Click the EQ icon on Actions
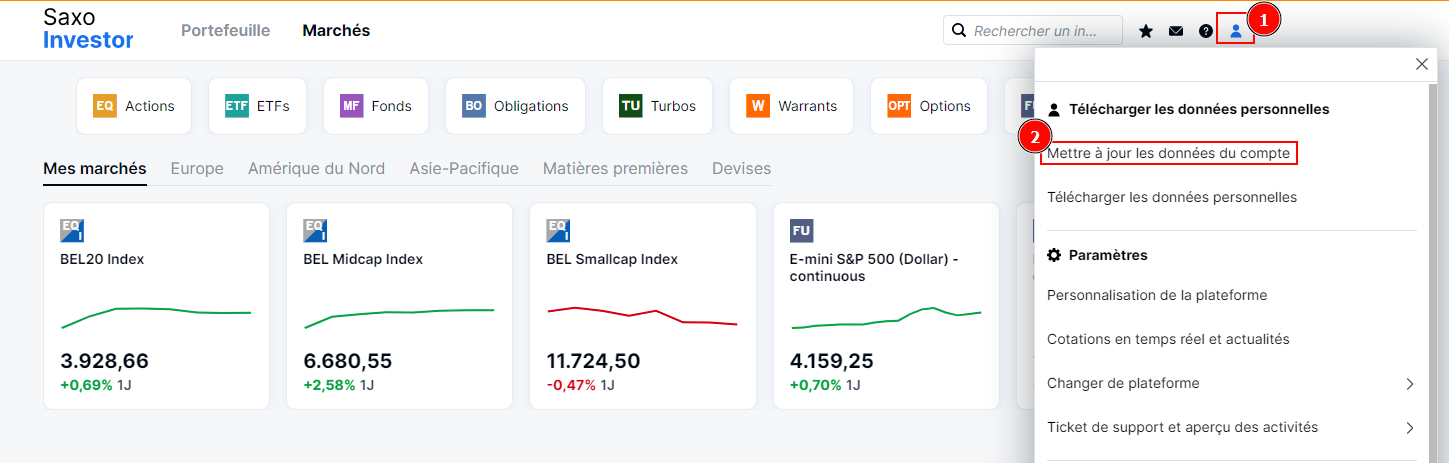The height and width of the screenshot is (463, 1449). (x=105, y=106)
